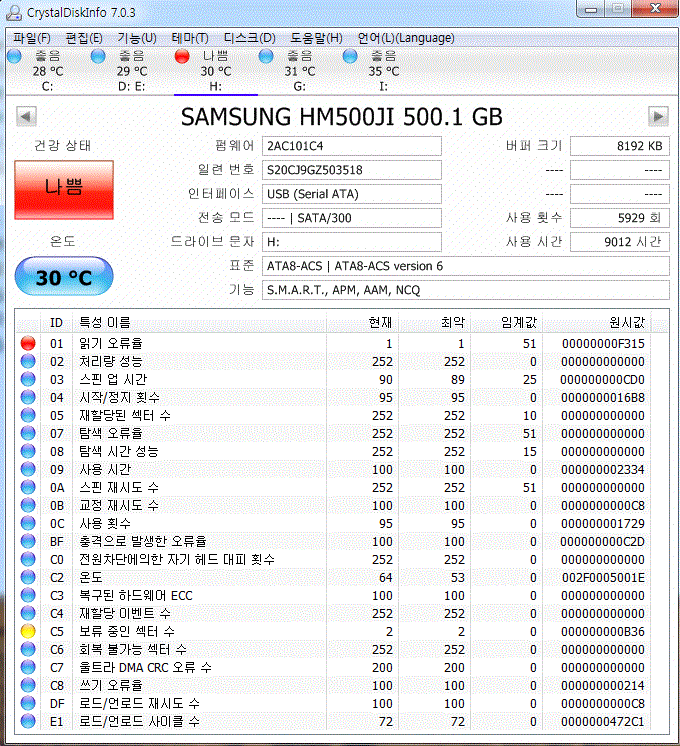Select attribute name 읽기 오류율
Screen dimensions: 680x746
coord(110,343)
